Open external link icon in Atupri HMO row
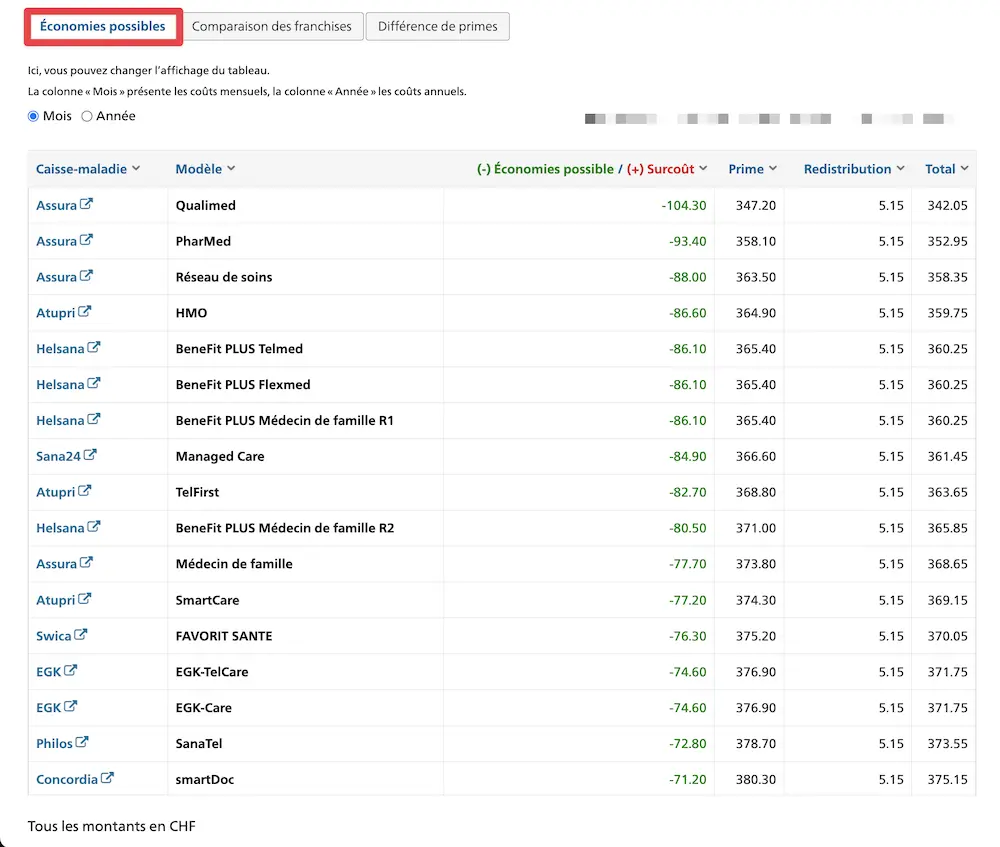 (84, 311)
